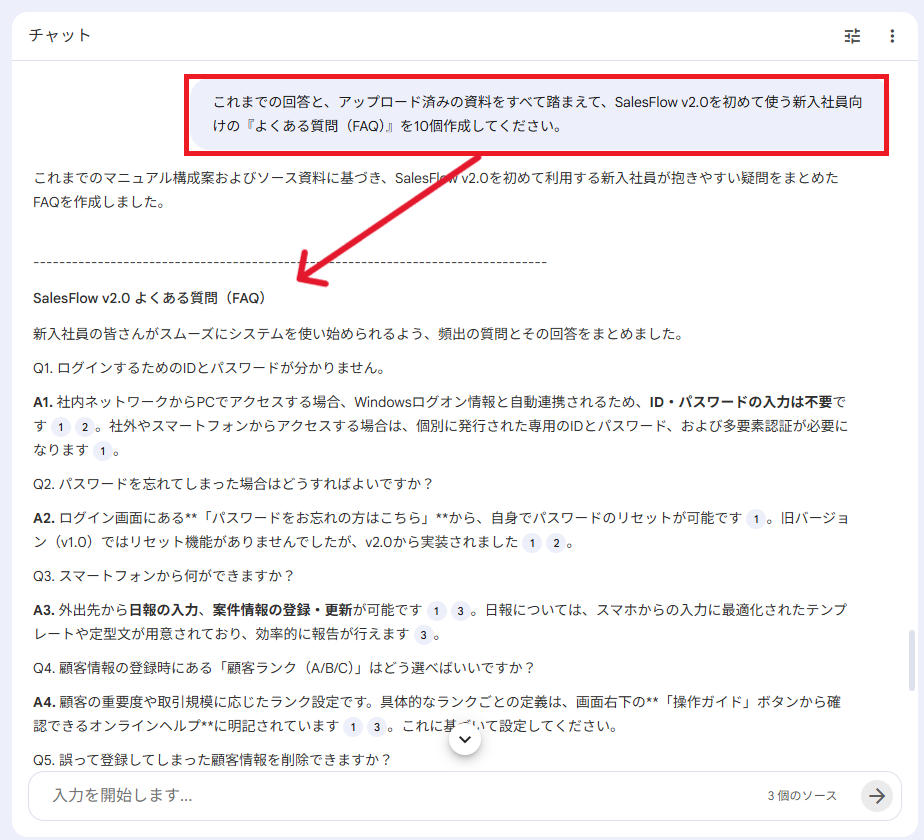924x840 pixels.
Task: Click question Q1. ログインするためのIDとパスワード
Action: coord(209,368)
